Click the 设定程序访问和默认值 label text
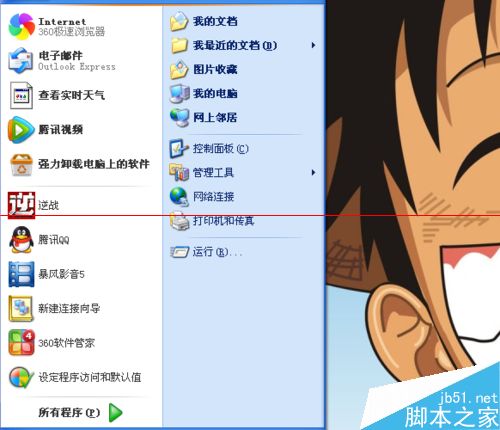 click(x=90, y=377)
